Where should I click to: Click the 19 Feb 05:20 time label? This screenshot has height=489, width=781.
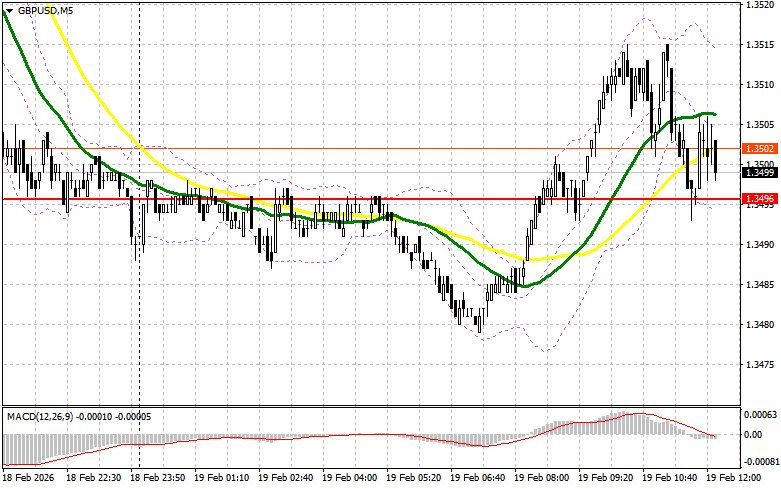click(413, 478)
